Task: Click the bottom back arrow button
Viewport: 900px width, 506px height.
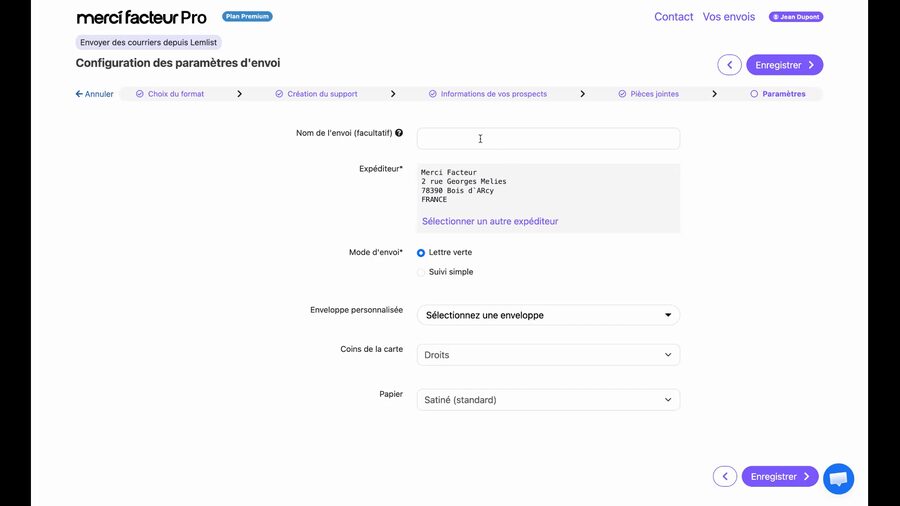Action: [x=724, y=477]
